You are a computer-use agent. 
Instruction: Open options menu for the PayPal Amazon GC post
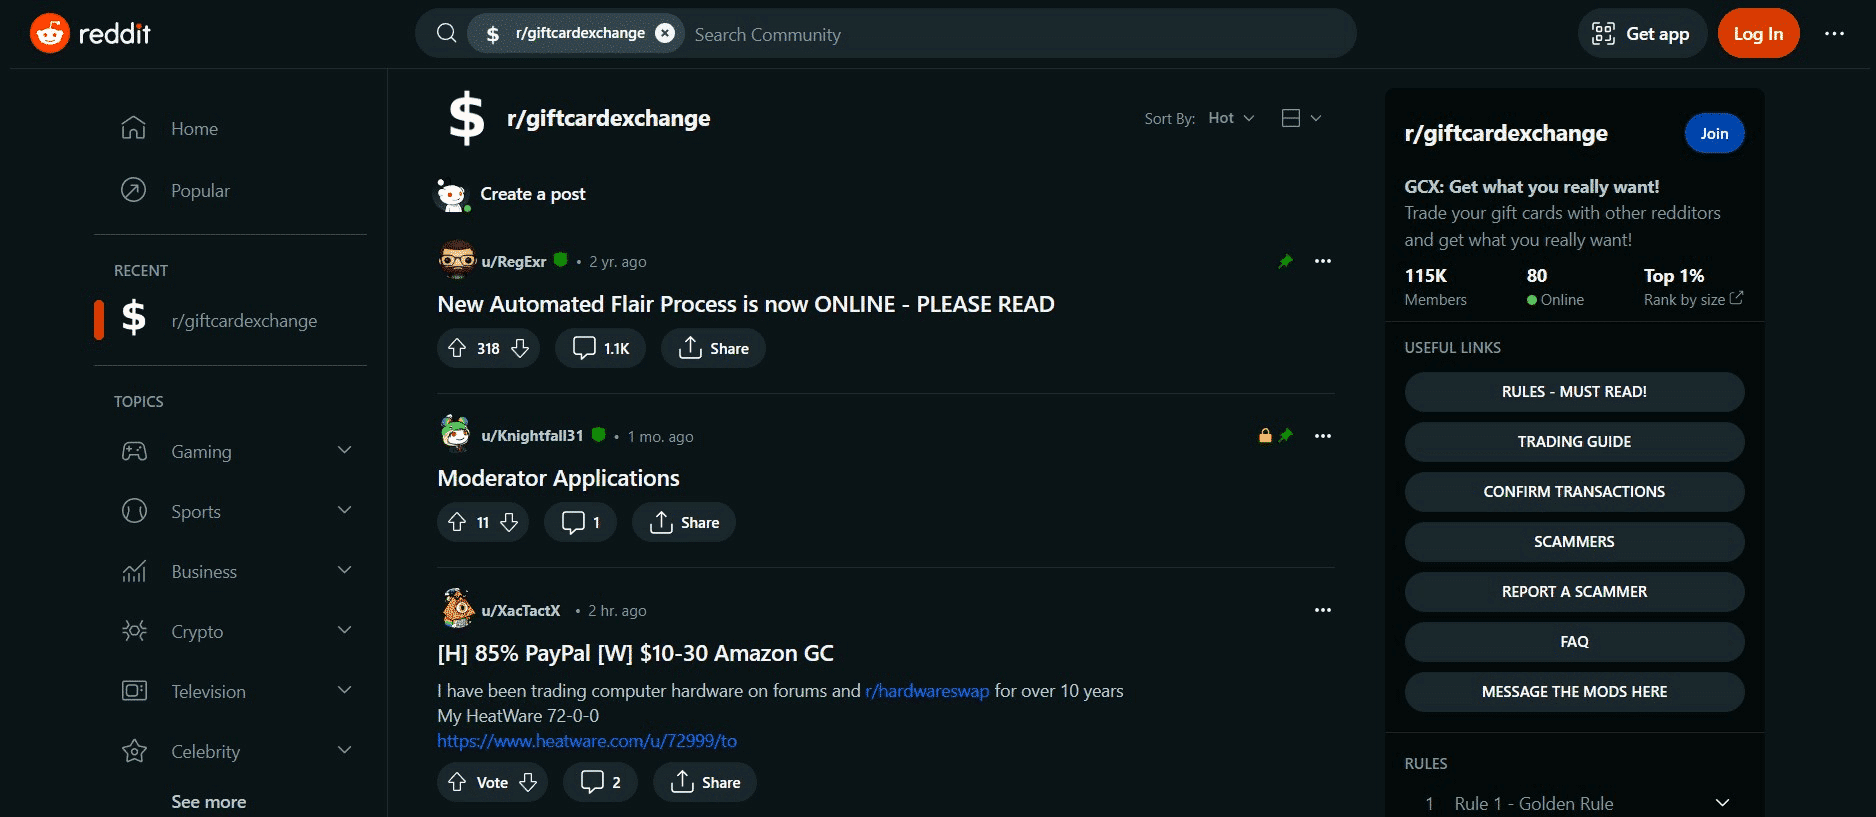point(1322,610)
